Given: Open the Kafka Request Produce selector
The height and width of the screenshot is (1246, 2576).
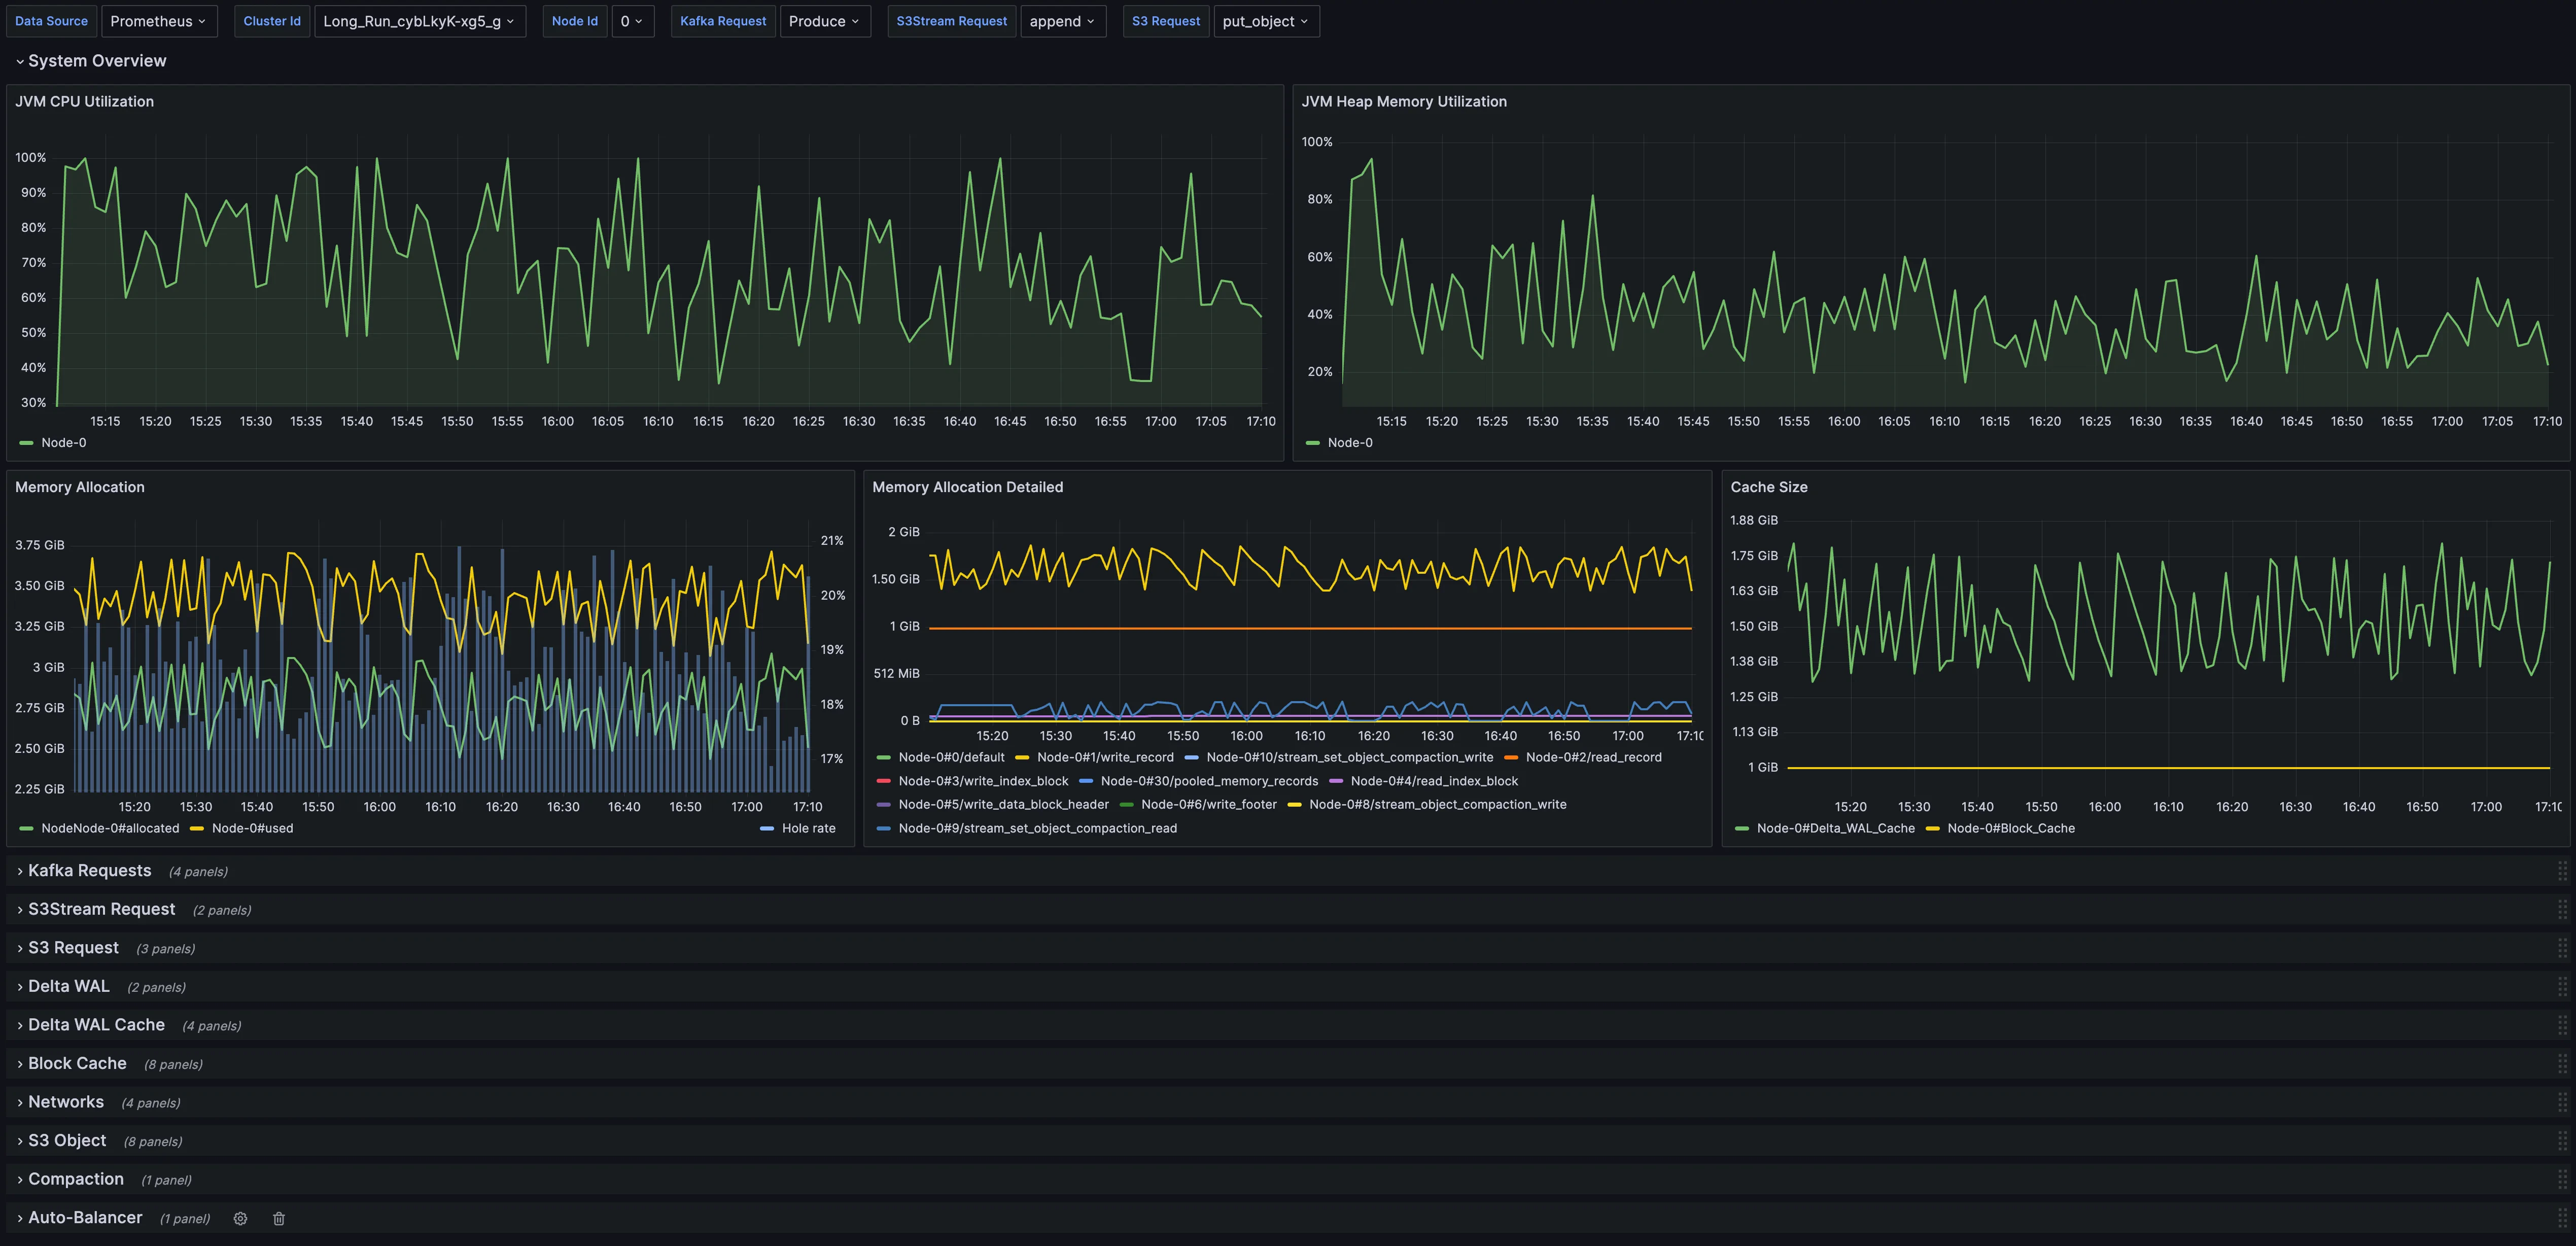Looking at the screenshot, I should 824,21.
